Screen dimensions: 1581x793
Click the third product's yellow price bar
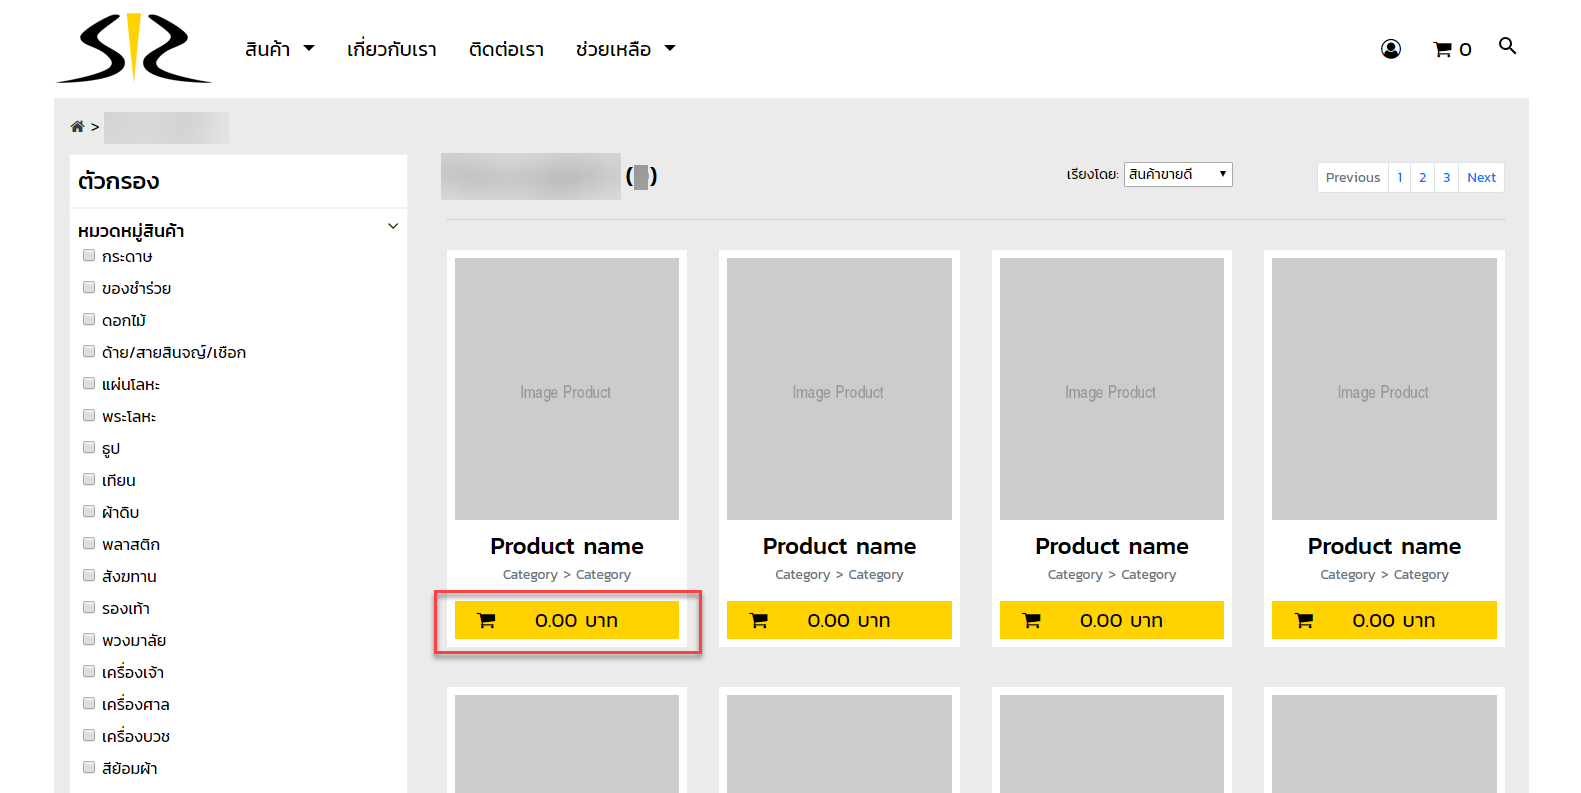tap(1111, 620)
